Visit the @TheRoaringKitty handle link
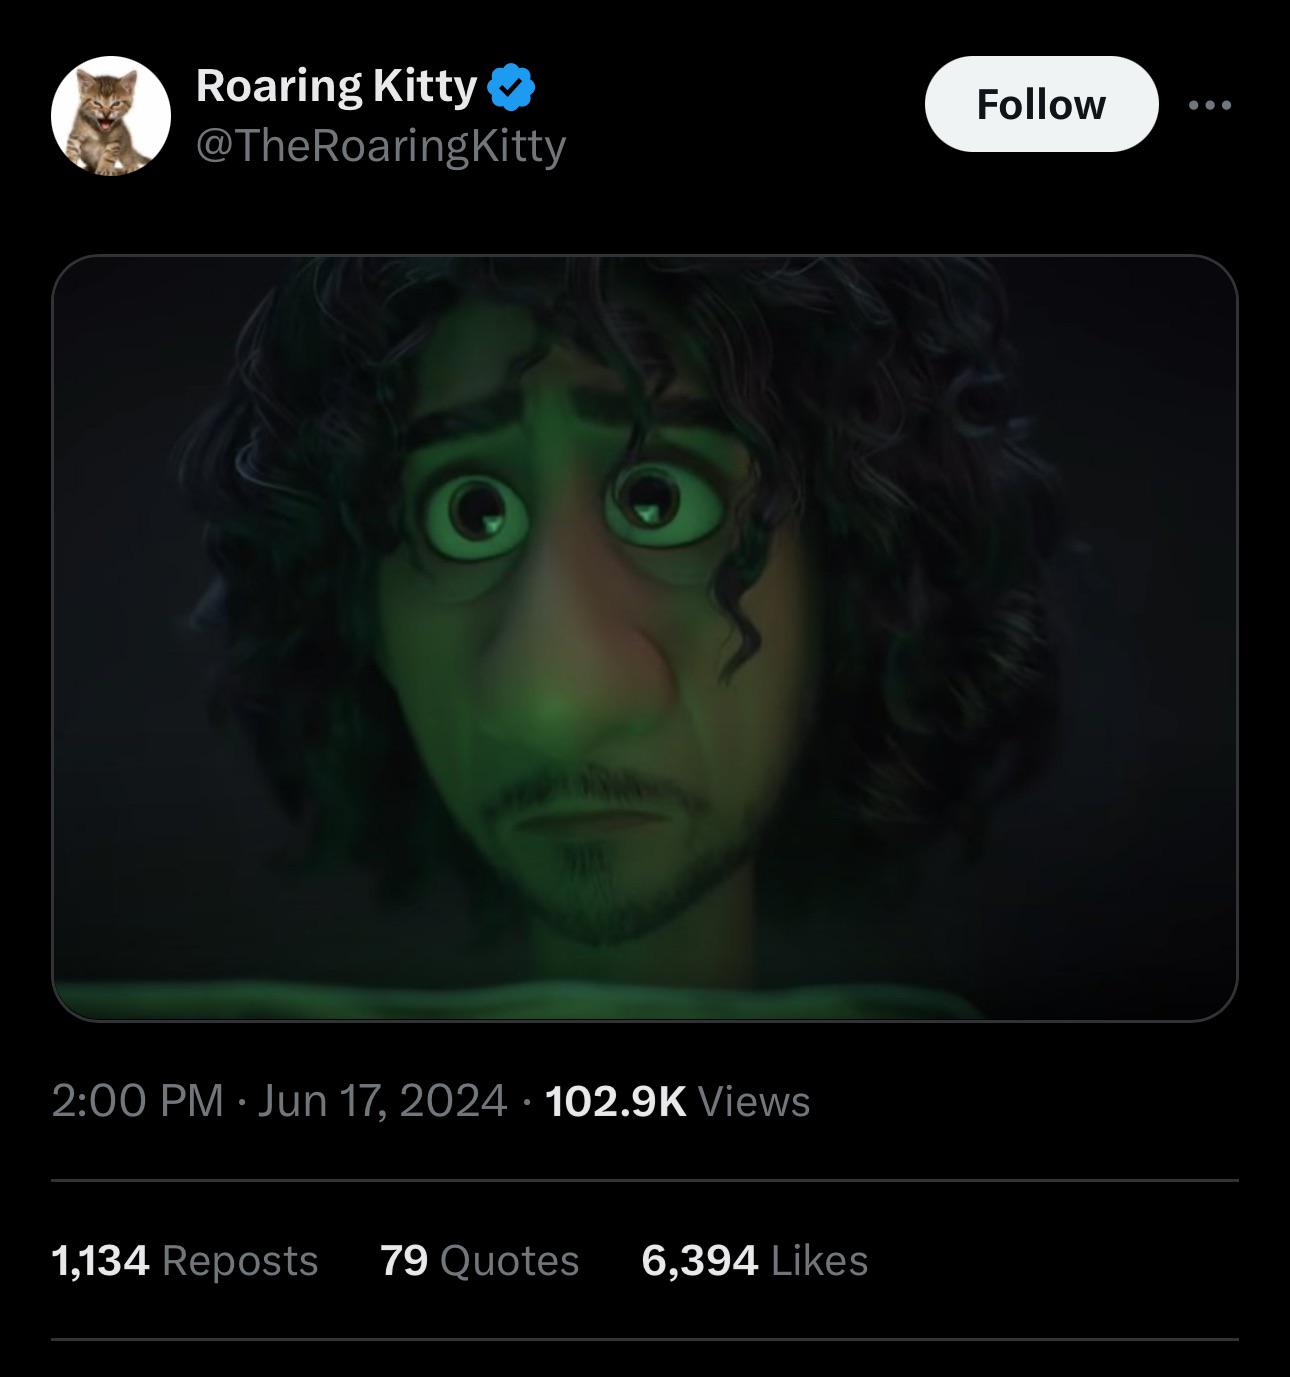The image size is (1290, 1377). tap(381, 146)
